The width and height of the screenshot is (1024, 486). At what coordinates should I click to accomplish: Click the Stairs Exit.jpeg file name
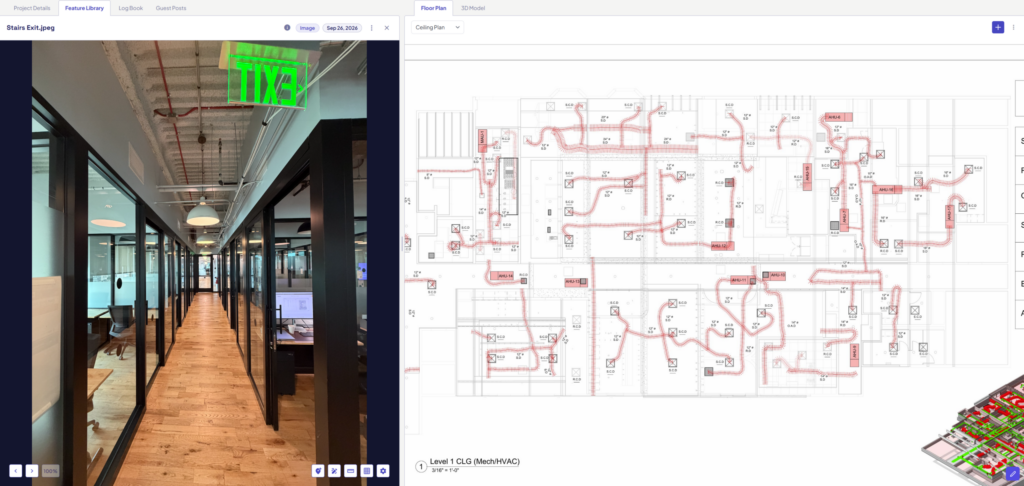tap(32, 28)
